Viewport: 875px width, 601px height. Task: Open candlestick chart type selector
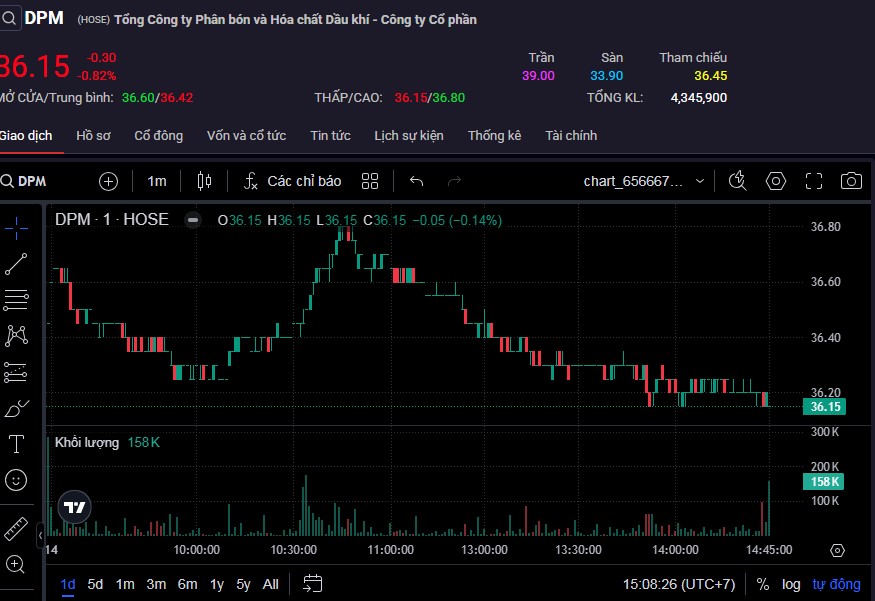pyautogui.click(x=205, y=181)
